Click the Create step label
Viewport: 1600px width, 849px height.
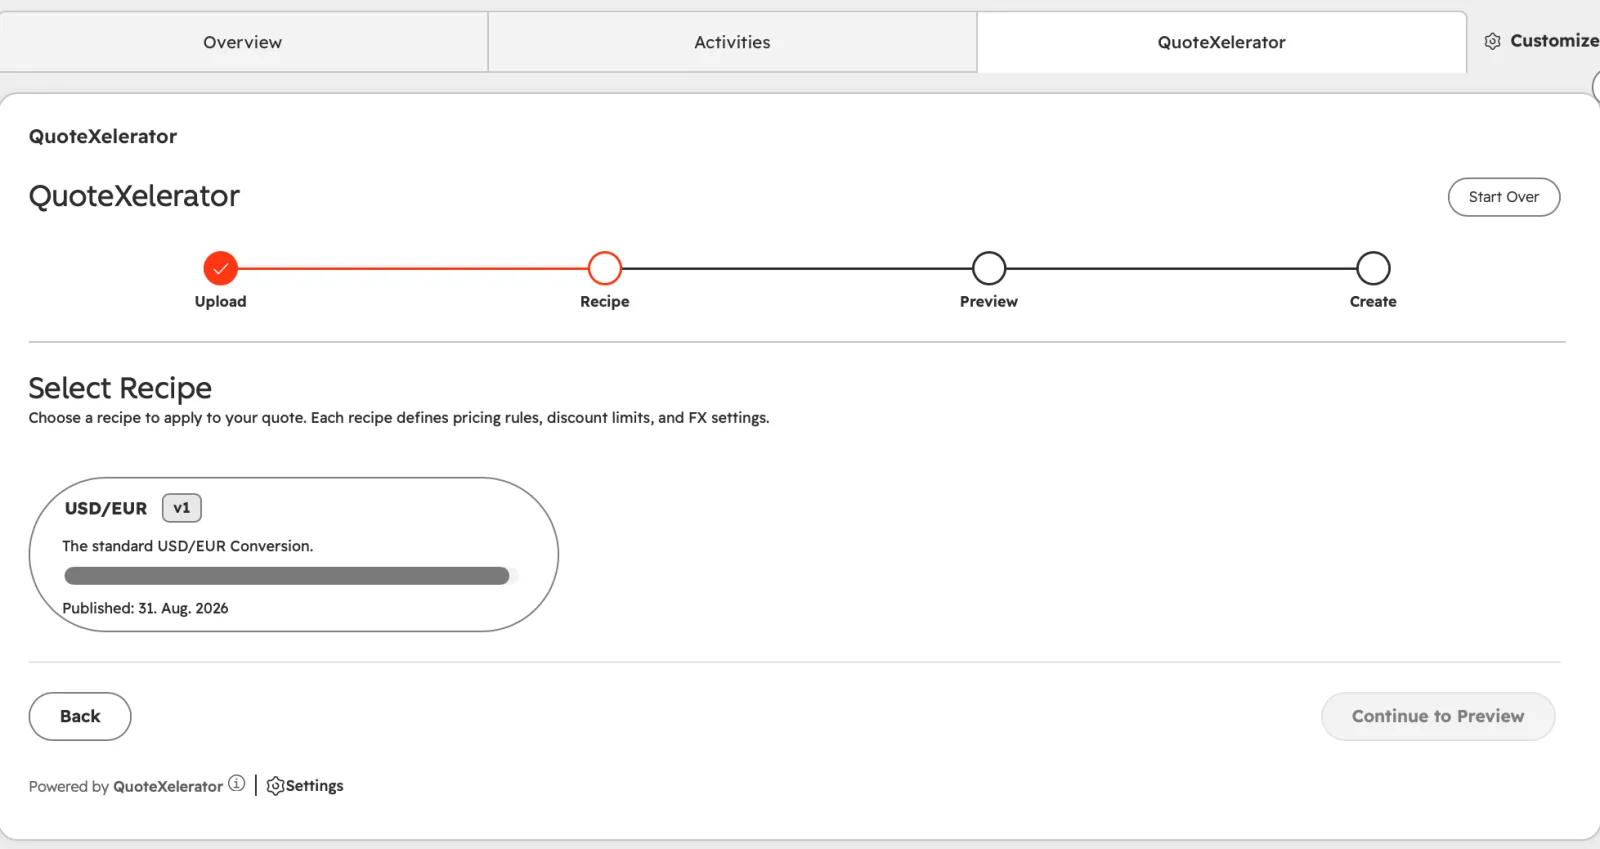(x=1373, y=301)
